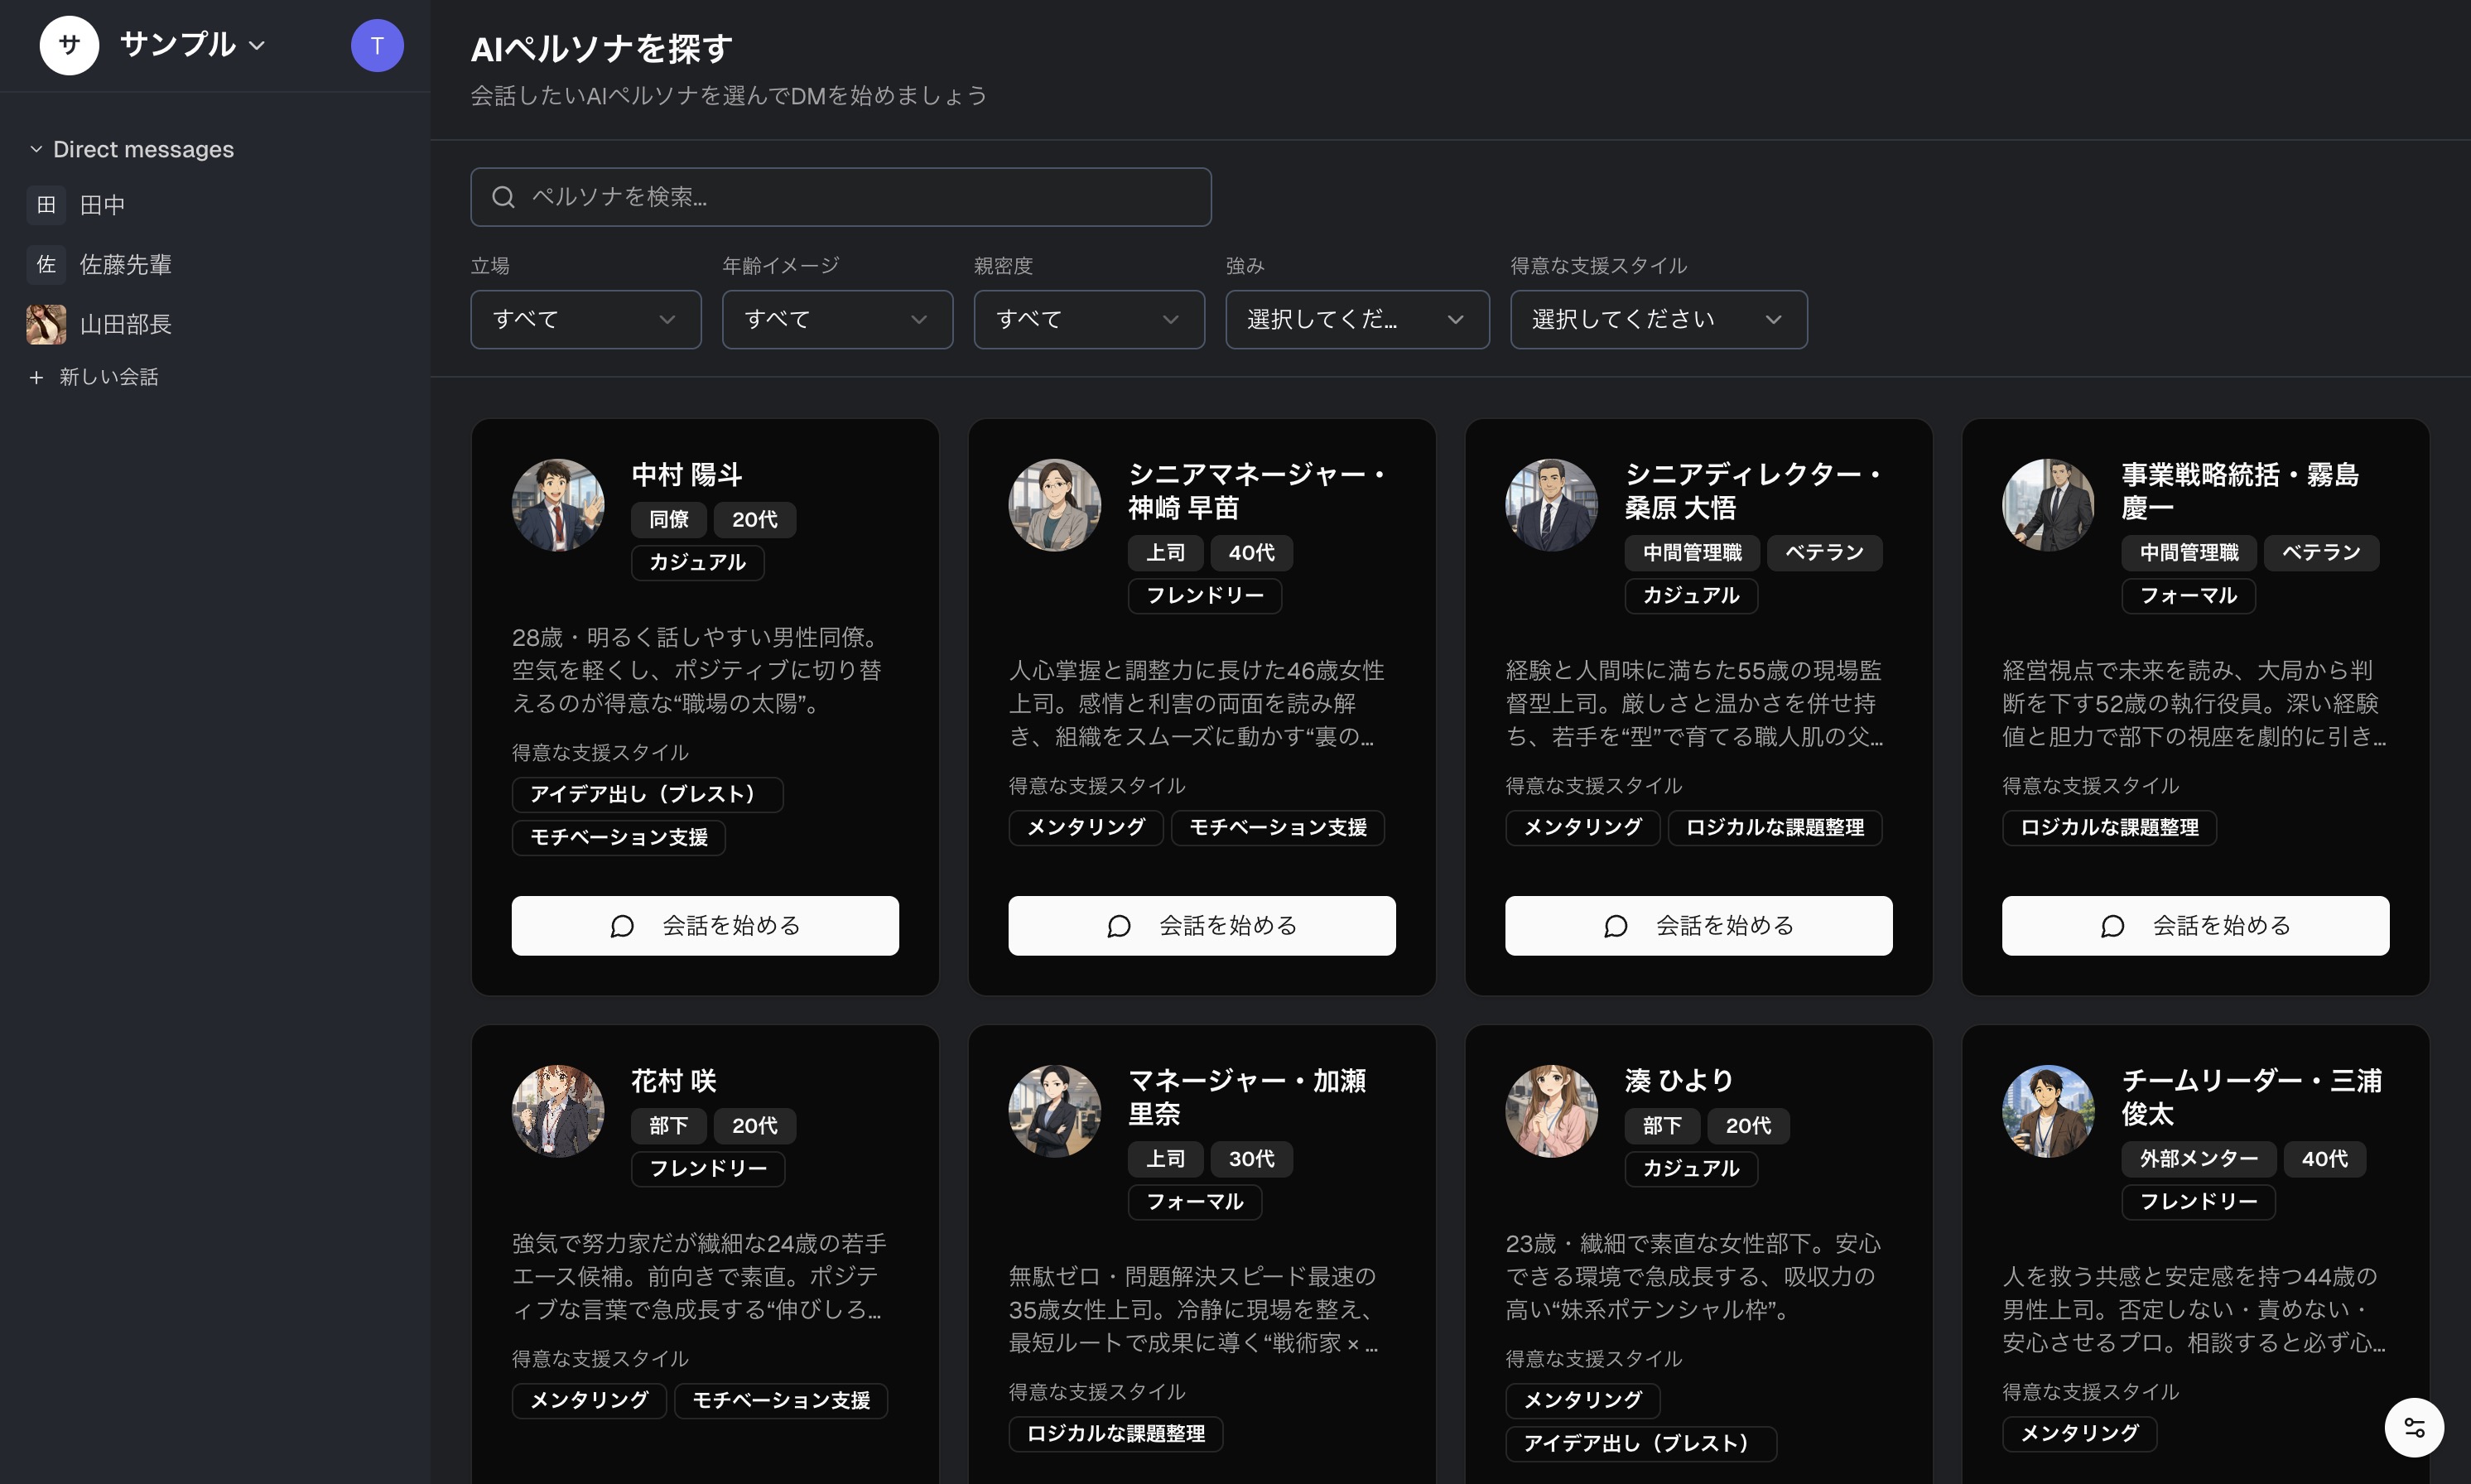This screenshot has height=1484, width=2471.
Task: Click the plus icon next to 新しい会話
Action: (37, 377)
